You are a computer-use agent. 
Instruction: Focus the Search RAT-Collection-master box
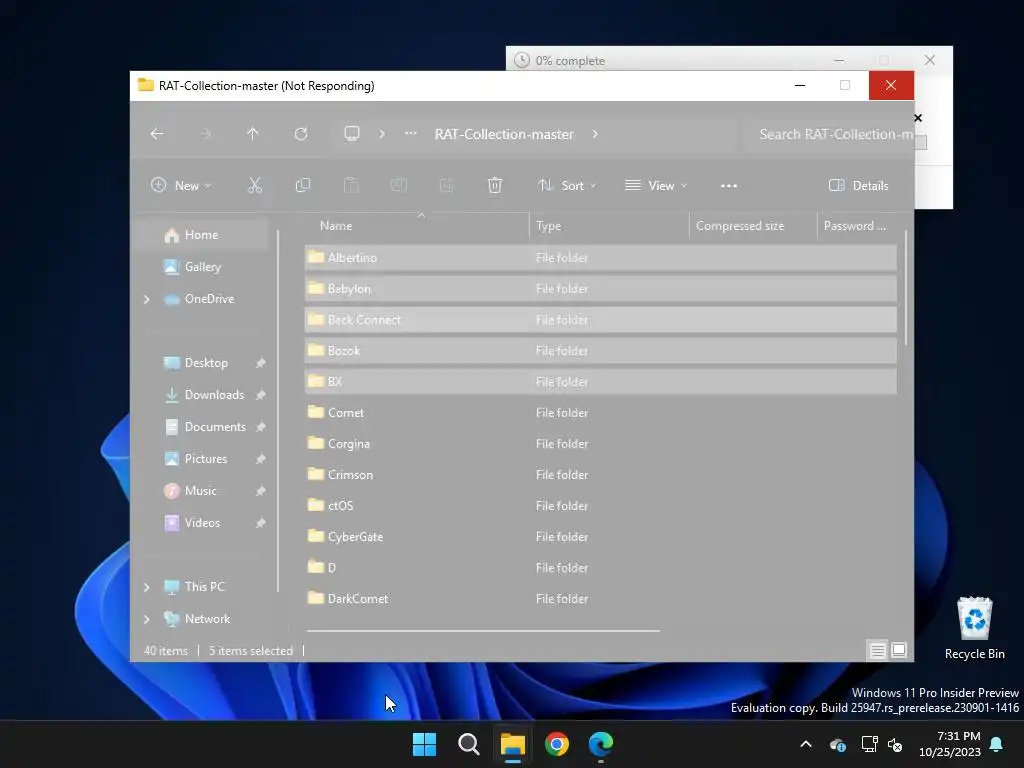pyautogui.click(x=829, y=134)
